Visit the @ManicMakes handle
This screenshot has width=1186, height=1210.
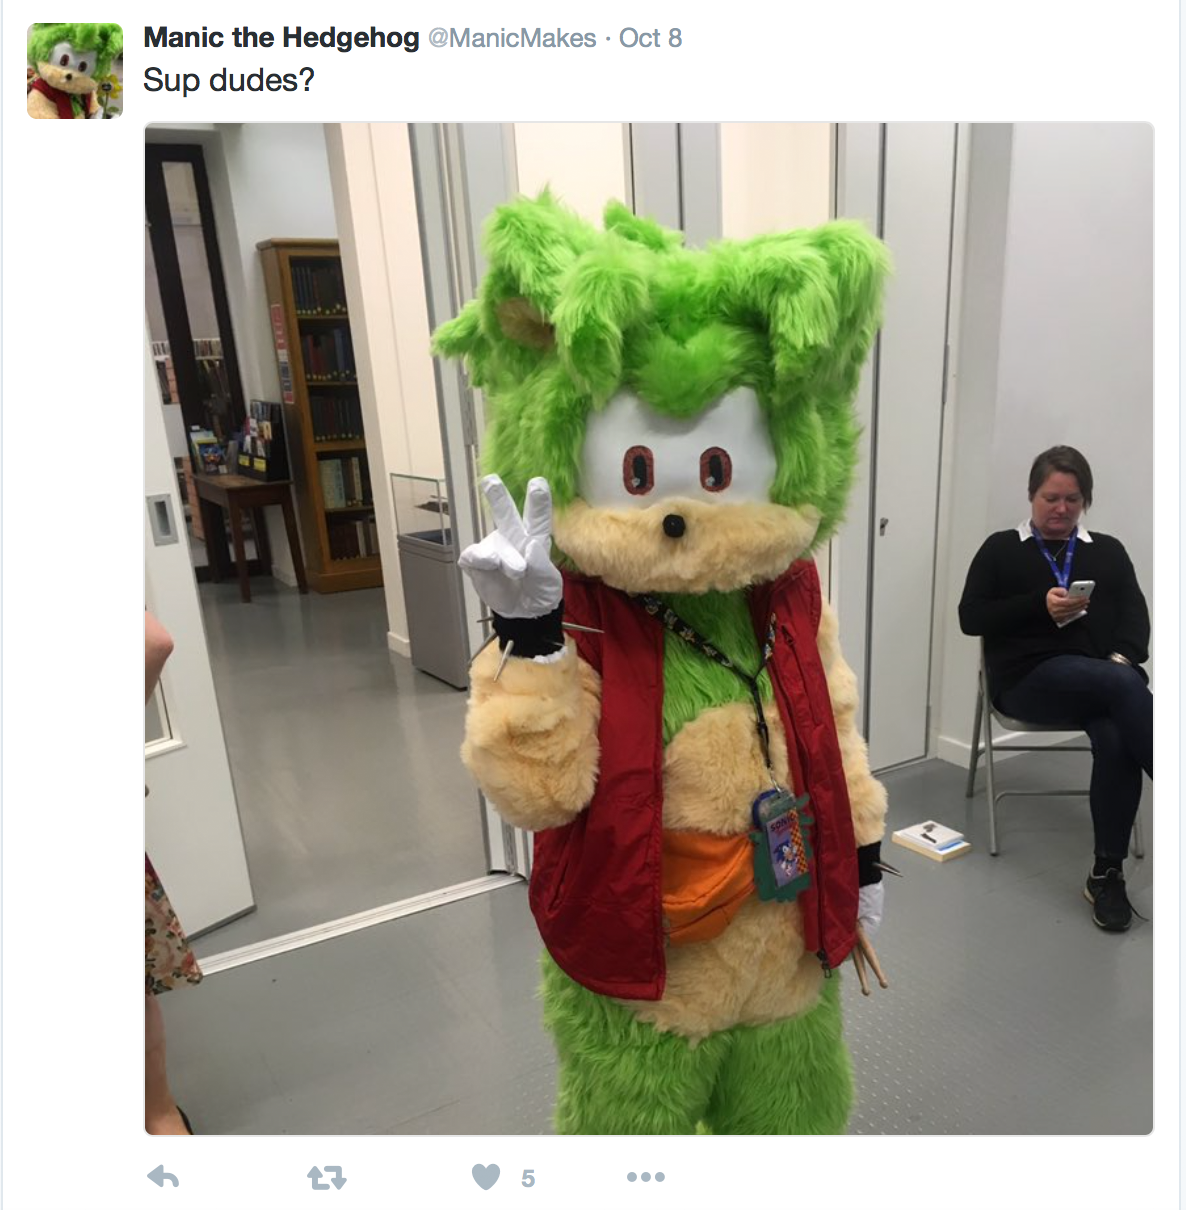coord(512,38)
